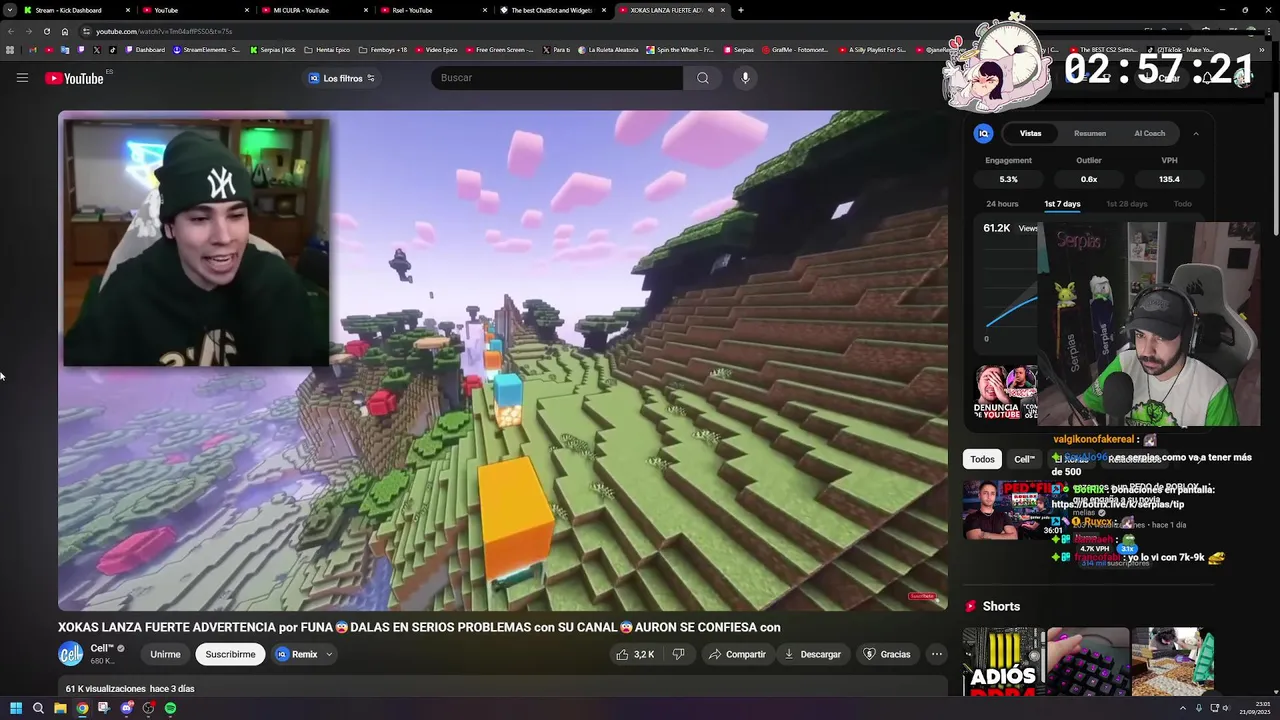Select the 1st 7 days range
Image resolution: width=1280 pixels, height=720 pixels.
1062,204
